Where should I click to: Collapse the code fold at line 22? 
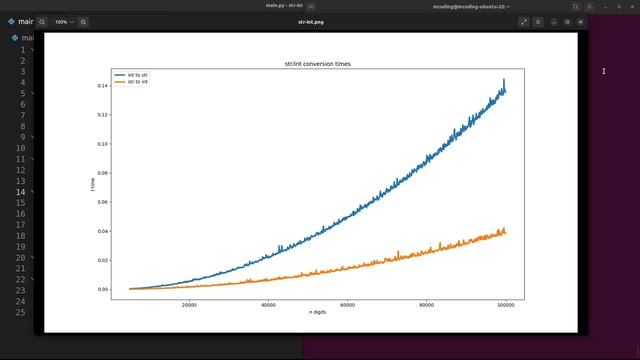32,280
